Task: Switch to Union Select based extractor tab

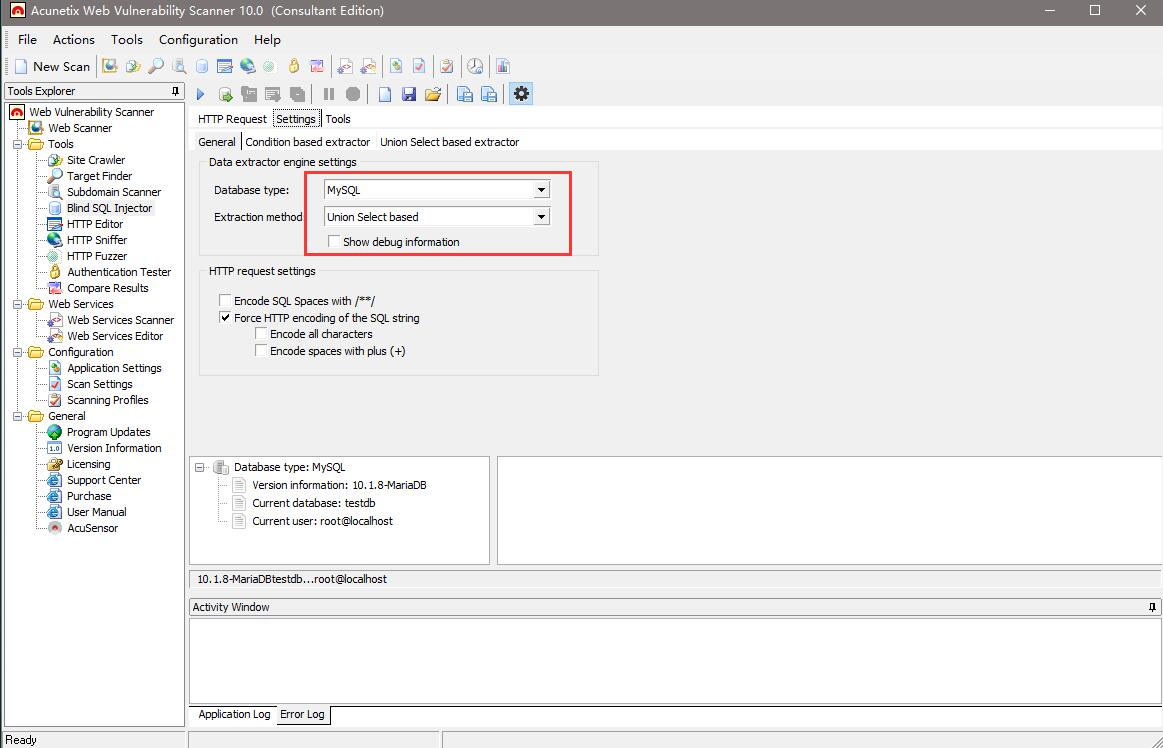Action: 449,142
